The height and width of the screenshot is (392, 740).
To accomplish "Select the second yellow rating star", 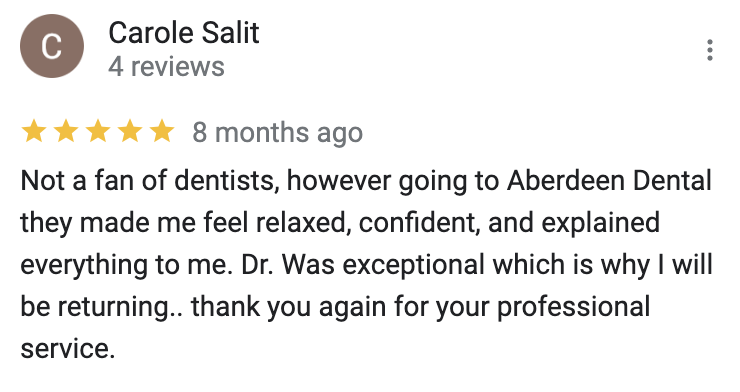I will coord(66,131).
